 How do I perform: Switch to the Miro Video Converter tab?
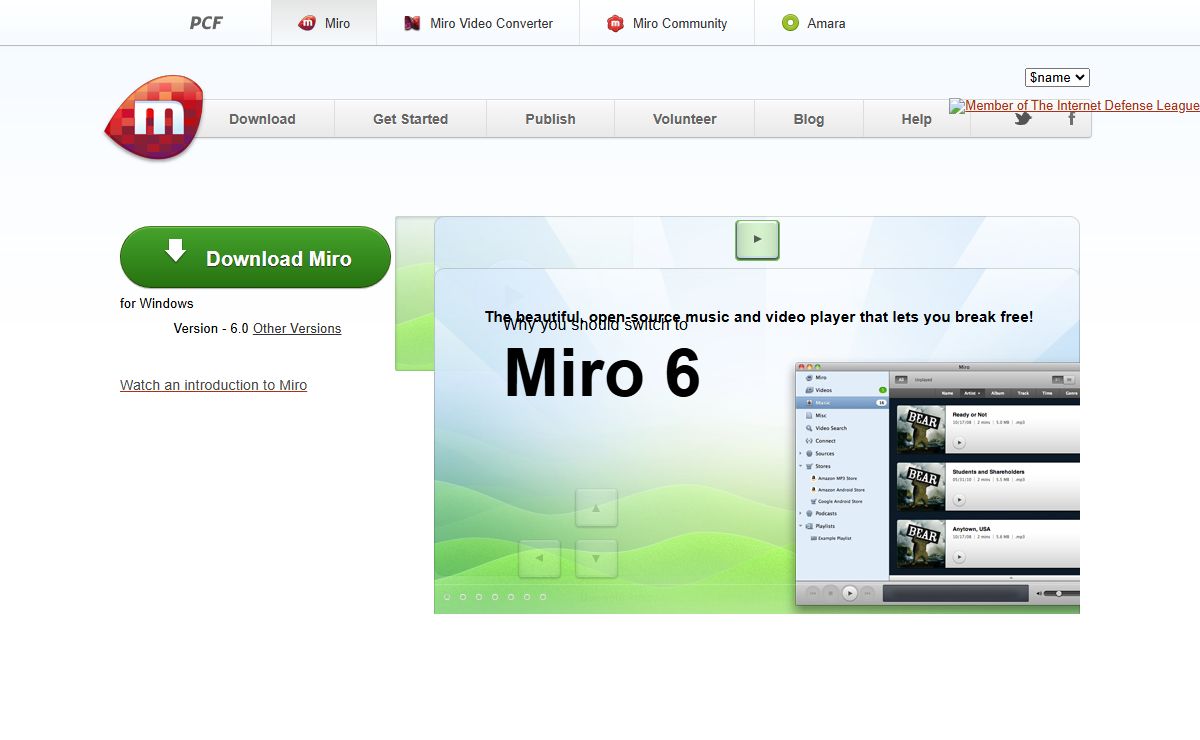pyautogui.click(x=478, y=23)
